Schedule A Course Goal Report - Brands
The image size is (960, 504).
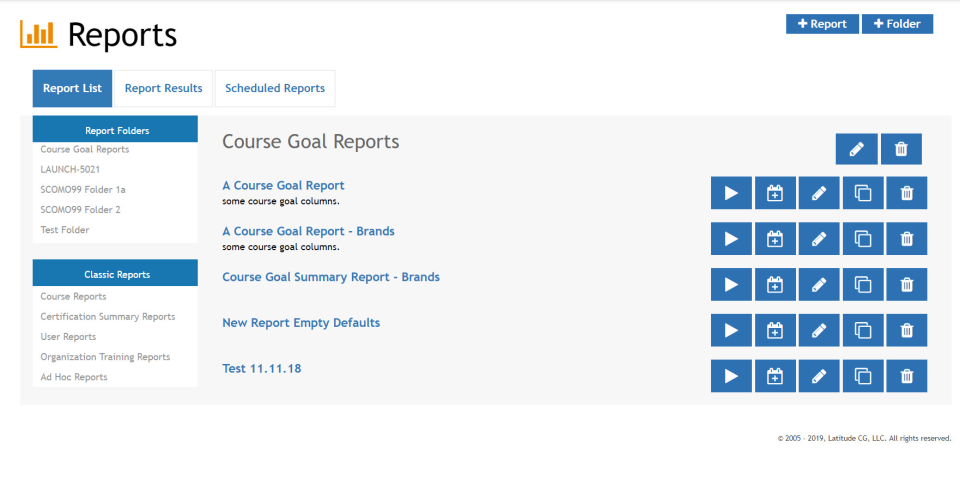(775, 239)
